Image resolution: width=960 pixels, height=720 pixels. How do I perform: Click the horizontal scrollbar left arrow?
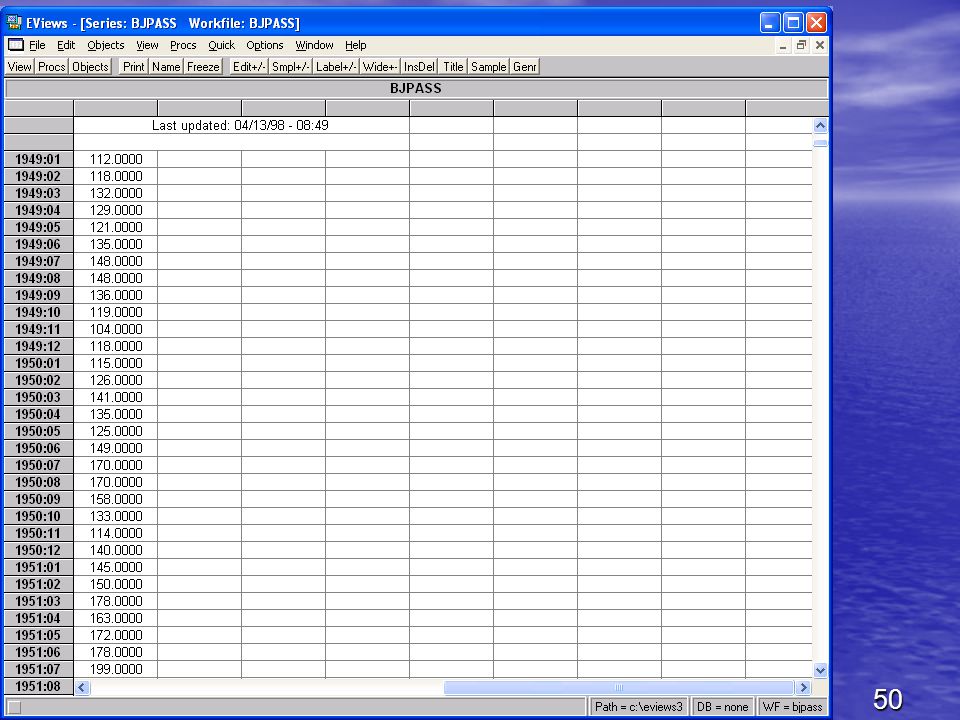83,688
